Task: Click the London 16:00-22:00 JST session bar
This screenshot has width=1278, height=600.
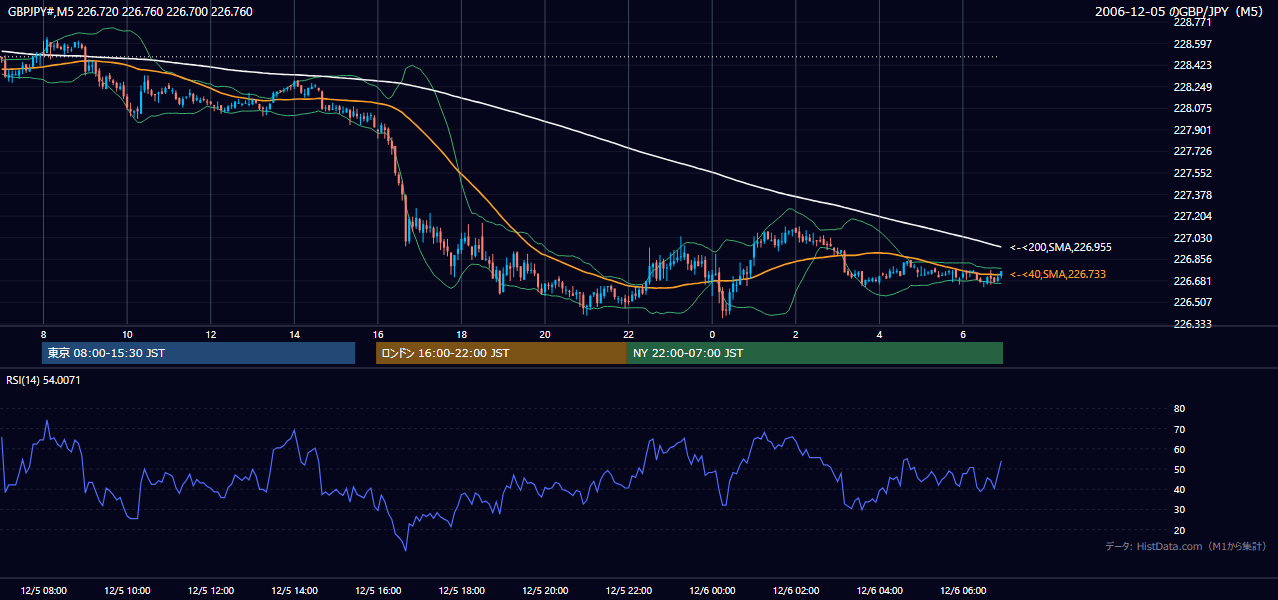Action: point(501,353)
